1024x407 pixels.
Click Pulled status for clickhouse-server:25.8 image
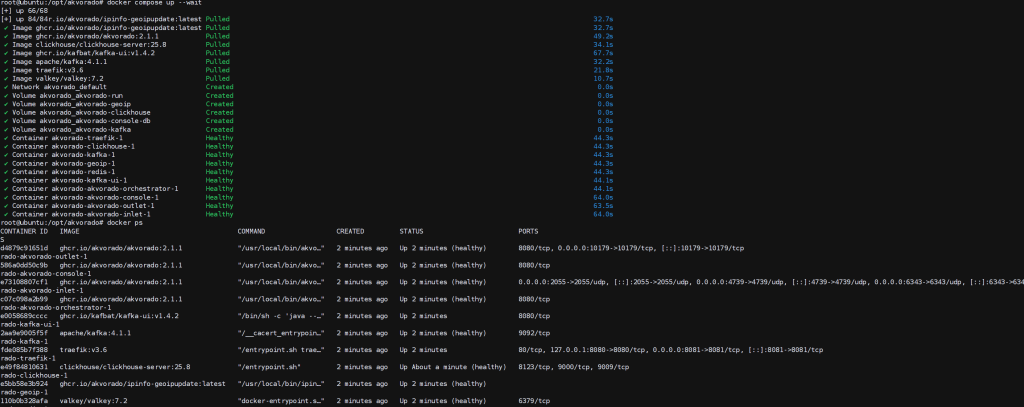click(x=218, y=45)
